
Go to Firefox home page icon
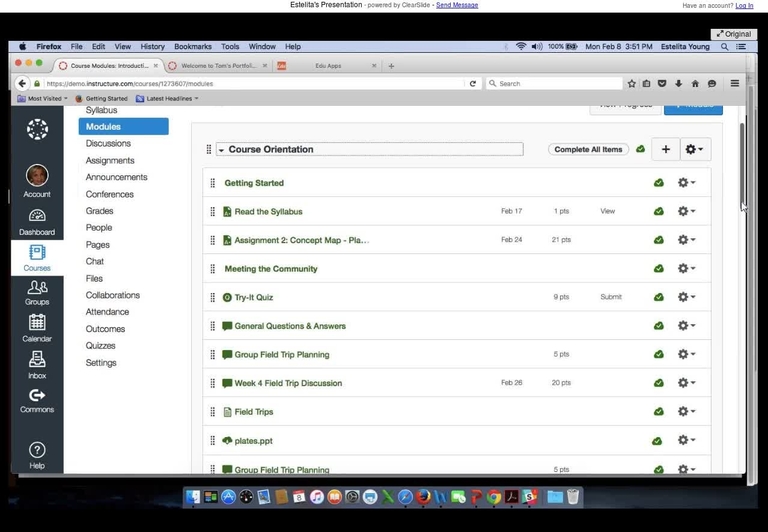pos(695,83)
